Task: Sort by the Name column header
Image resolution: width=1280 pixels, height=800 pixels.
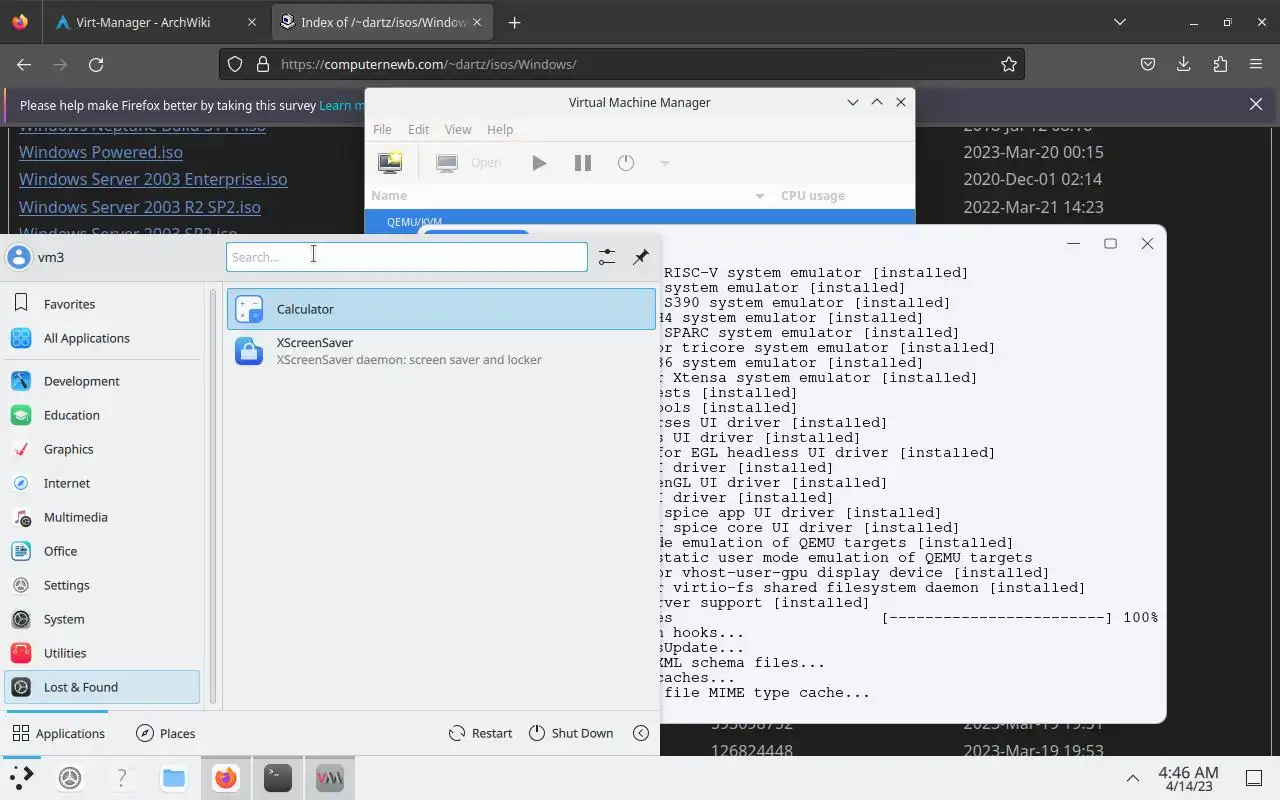Action: [x=569, y=196]
